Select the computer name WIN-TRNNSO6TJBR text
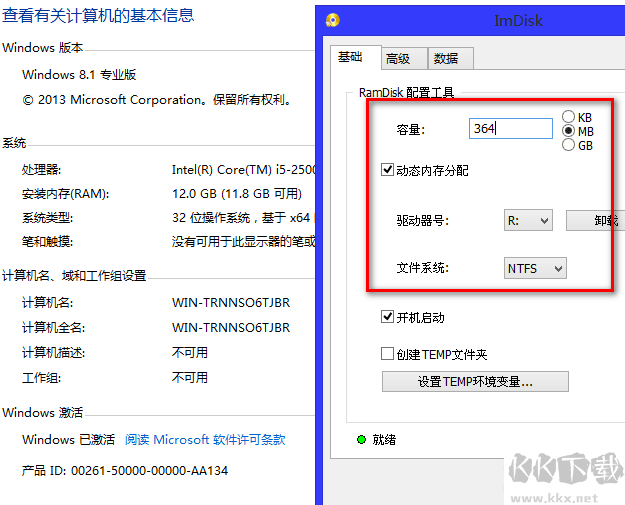This screenshot has height=505, width=625. 231,303
